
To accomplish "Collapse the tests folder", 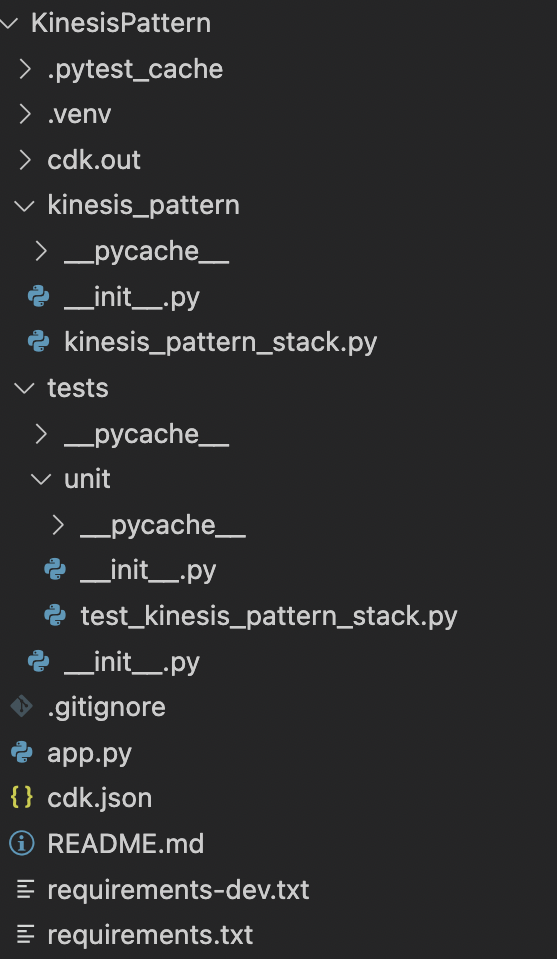I will (x=24, y=388).
